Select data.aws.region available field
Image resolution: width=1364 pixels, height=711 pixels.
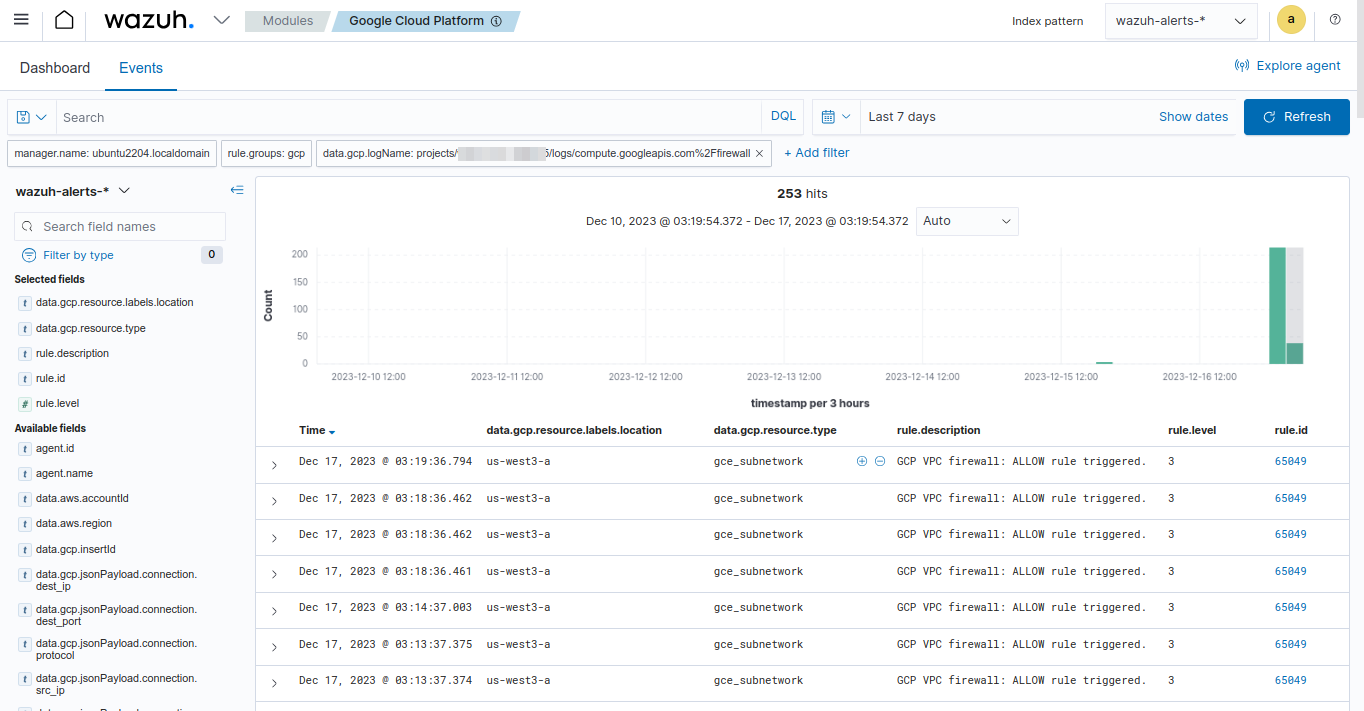74,523
